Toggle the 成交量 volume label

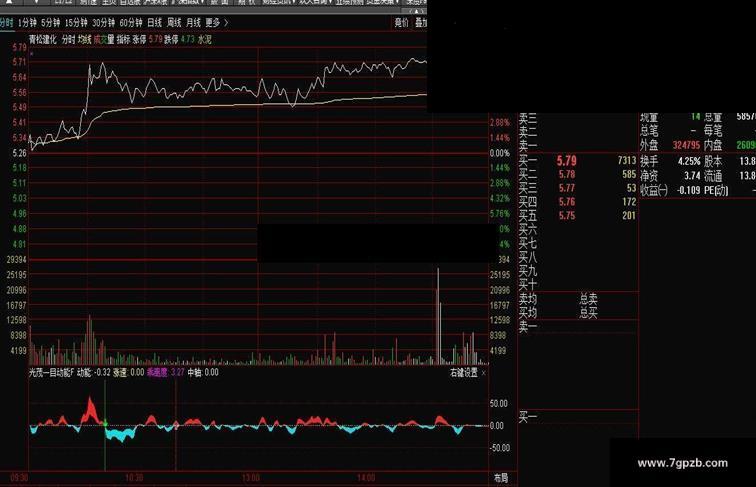pyautogui.click(x=104, y=40)
